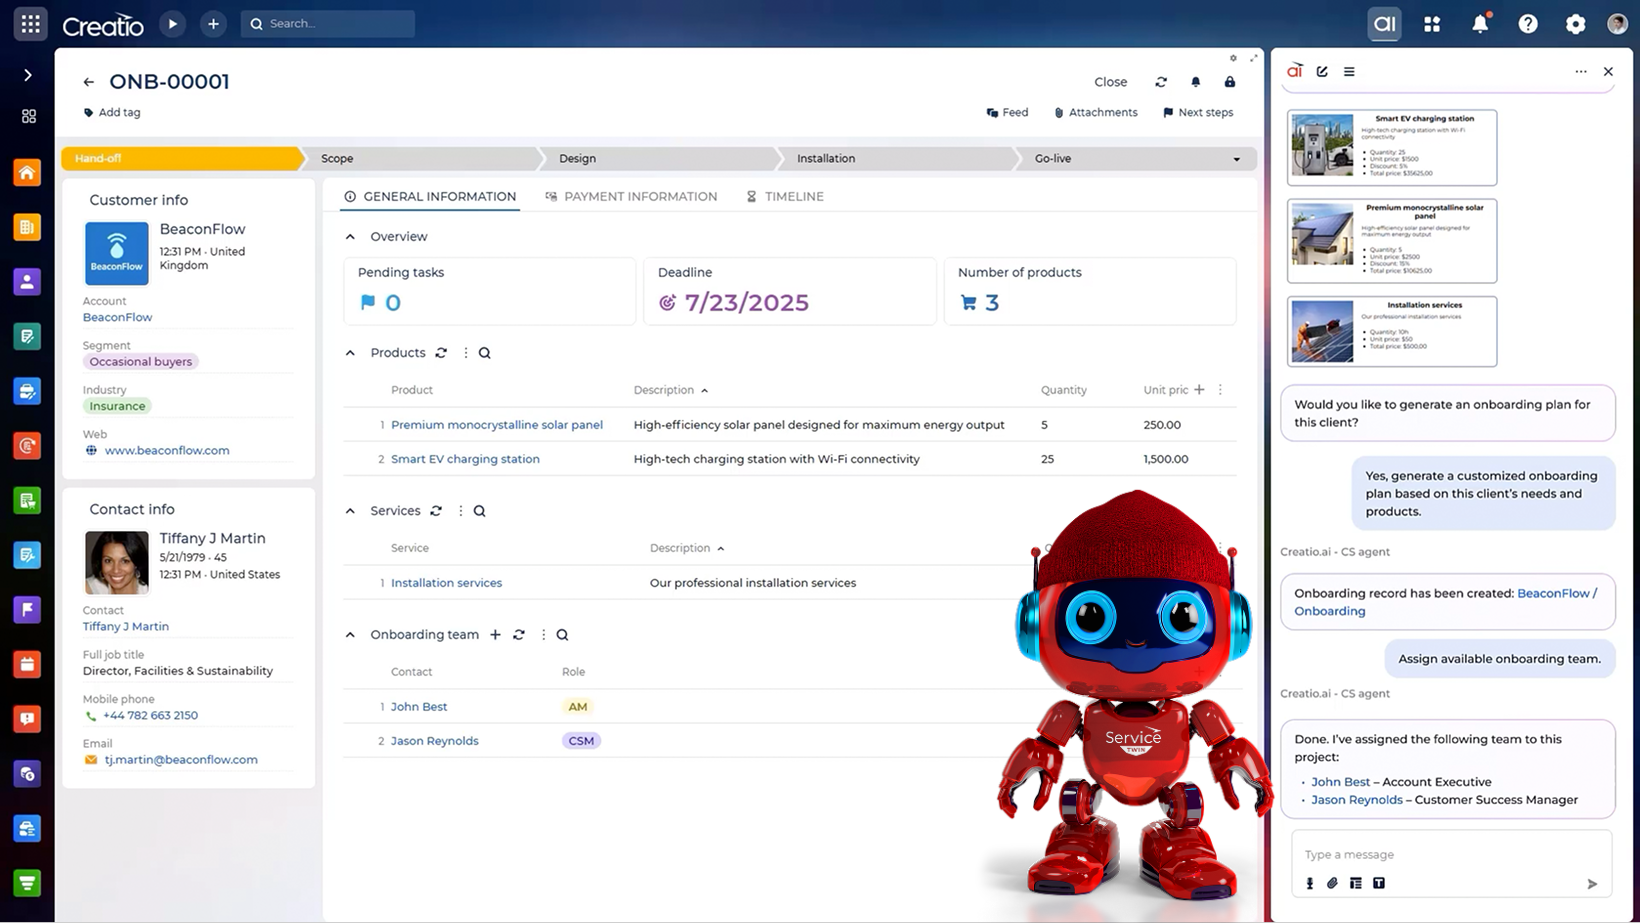Open the app launcher grid icon

pyautogui.click(x=1431, y=23)
